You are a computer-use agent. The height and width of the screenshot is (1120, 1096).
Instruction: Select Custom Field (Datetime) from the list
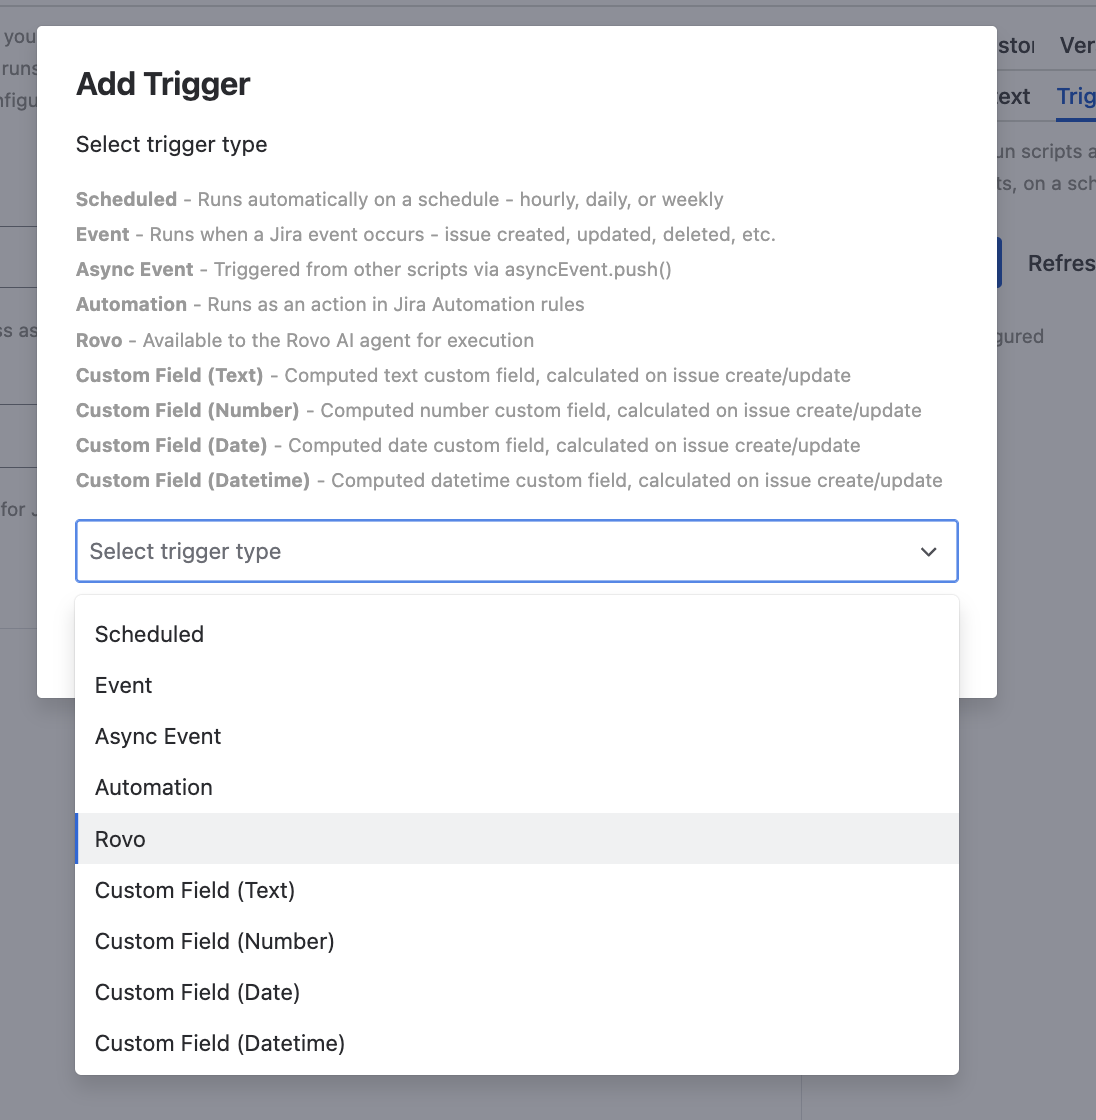pos(220,1043)
